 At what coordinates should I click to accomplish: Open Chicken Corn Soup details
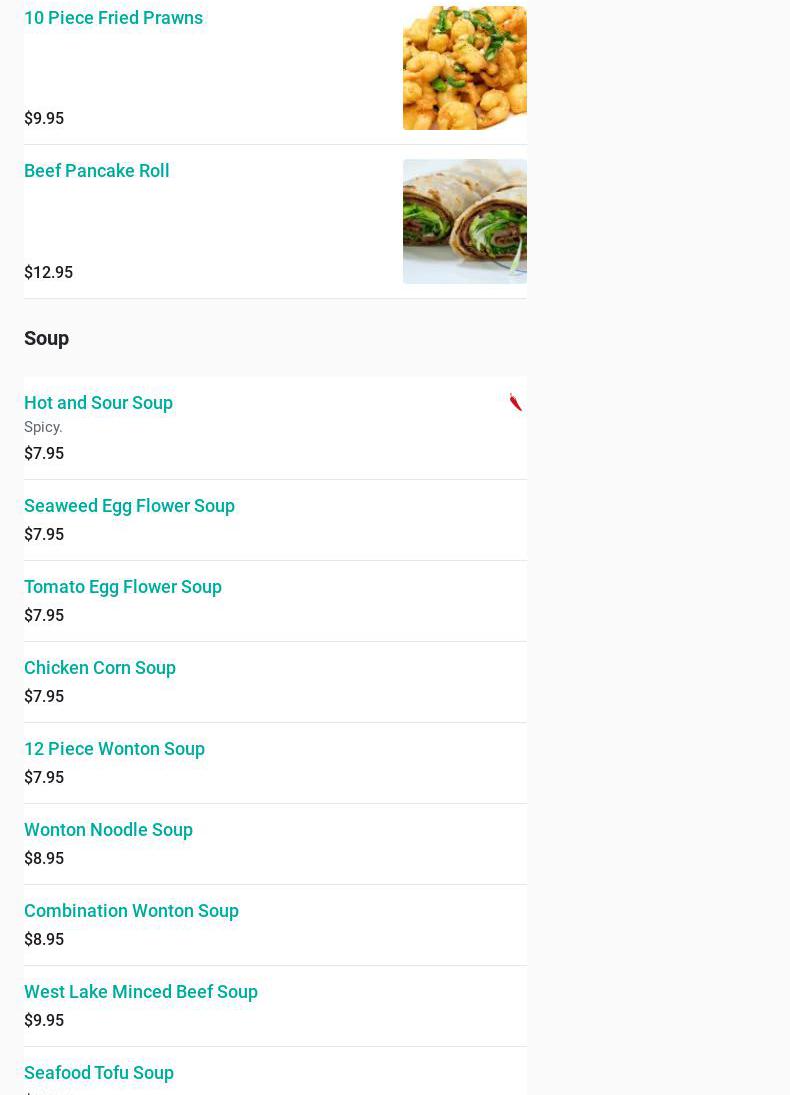[100, 668]
